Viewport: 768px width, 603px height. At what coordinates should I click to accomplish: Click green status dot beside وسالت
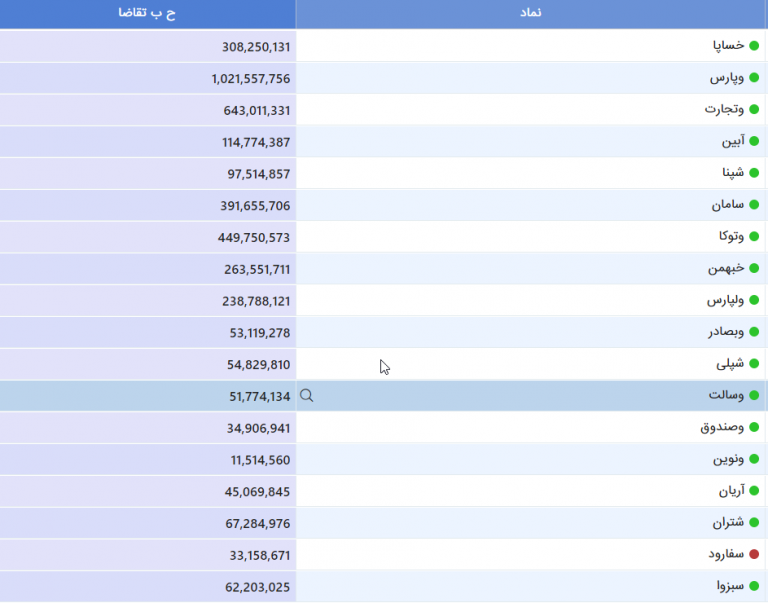[x=754, y=395]
